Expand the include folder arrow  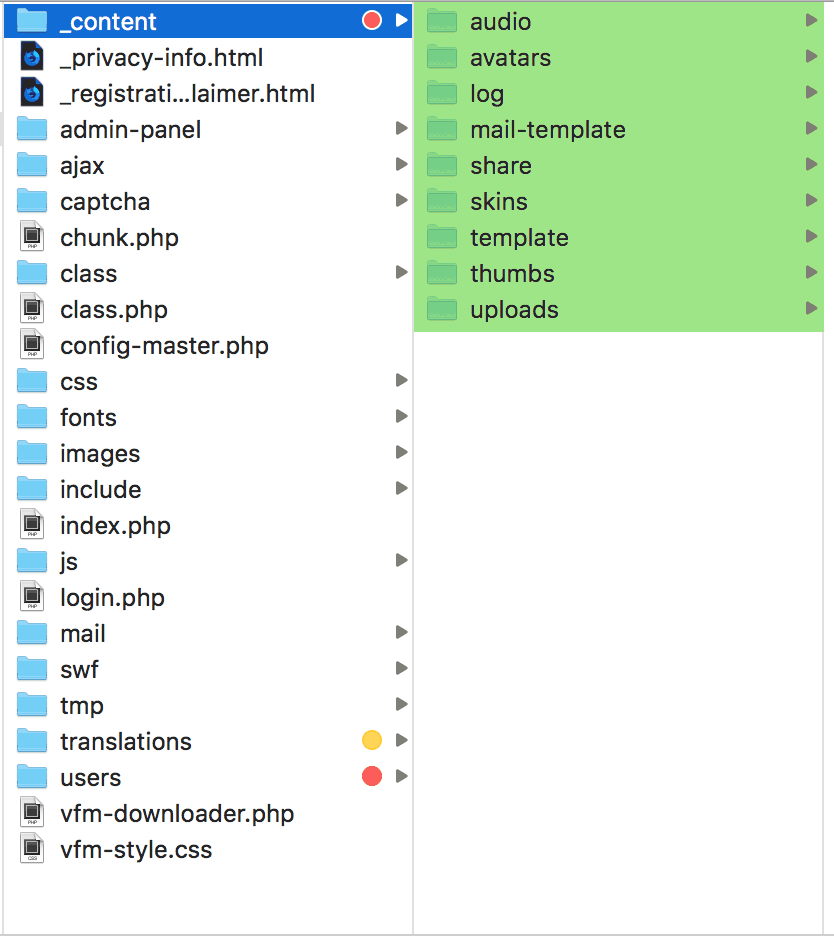(x=401, y=489)
